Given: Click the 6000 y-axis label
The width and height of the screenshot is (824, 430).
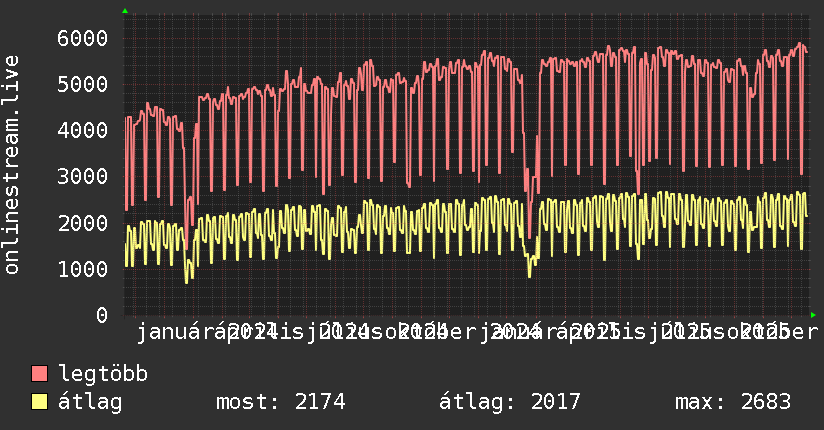Looking at the screenshot, I should [83, 38].
